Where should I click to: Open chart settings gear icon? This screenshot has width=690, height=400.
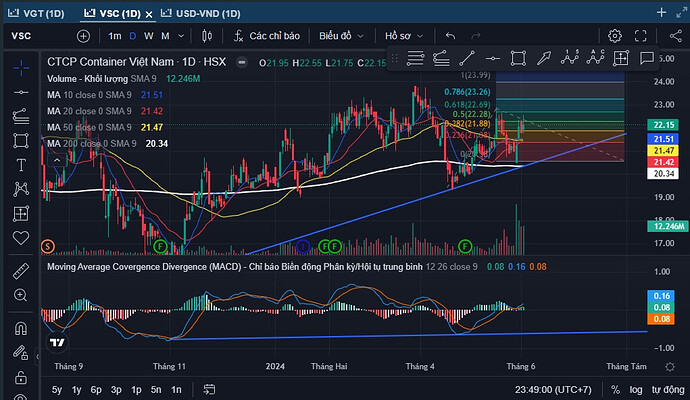[615, 36]
